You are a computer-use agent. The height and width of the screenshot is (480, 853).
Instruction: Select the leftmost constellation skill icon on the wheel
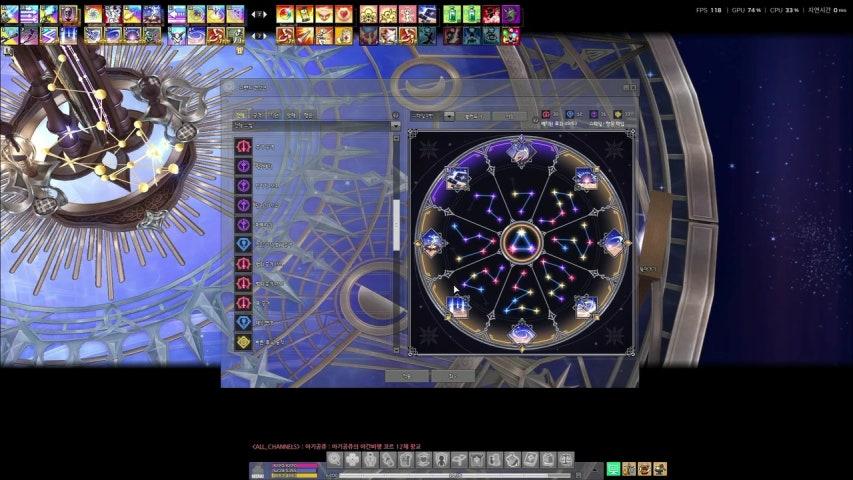click(432, 243)
